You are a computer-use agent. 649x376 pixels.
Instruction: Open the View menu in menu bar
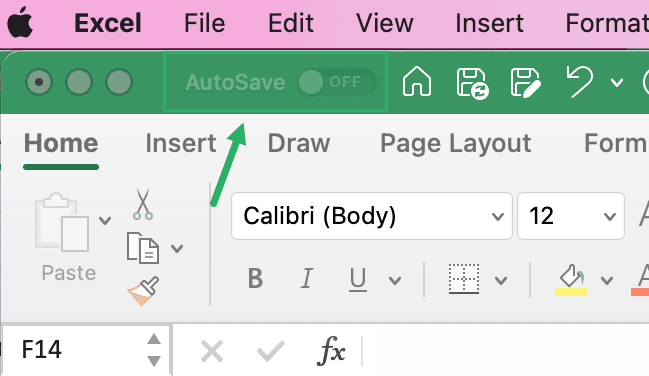tap(385, 23)
